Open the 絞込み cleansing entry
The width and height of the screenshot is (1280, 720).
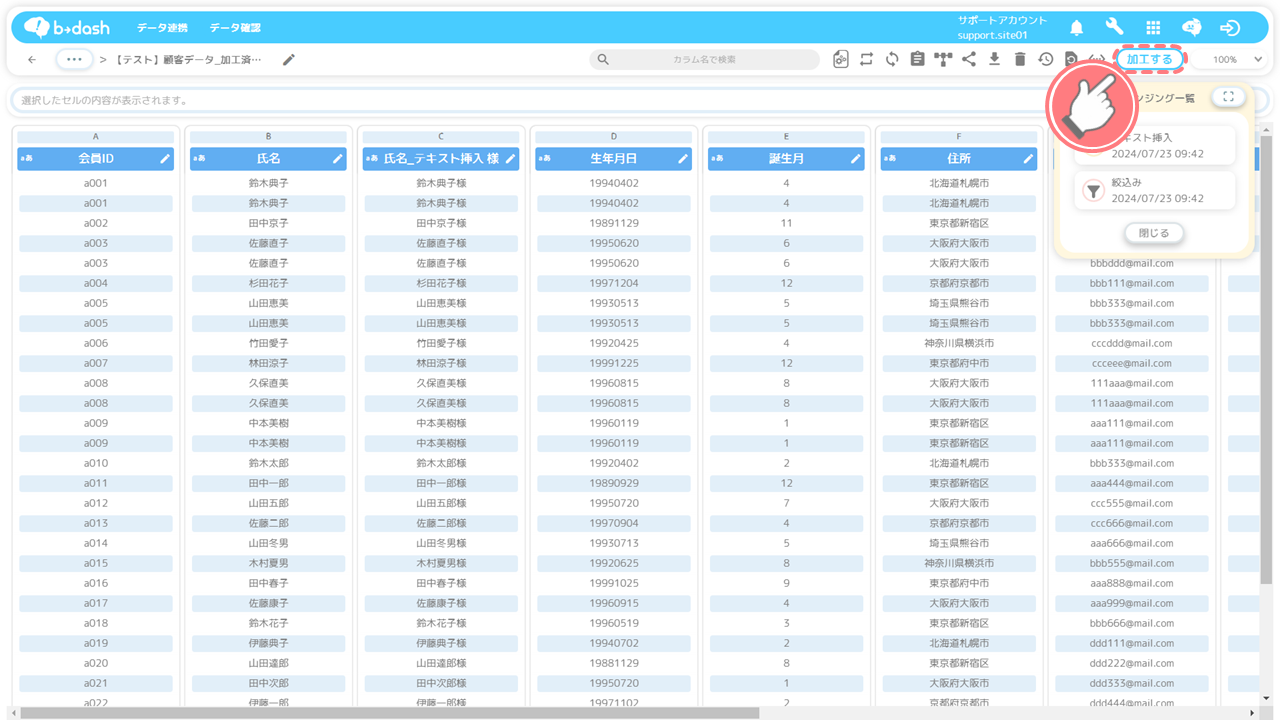pyautogui.click(x=1155, y=190)
